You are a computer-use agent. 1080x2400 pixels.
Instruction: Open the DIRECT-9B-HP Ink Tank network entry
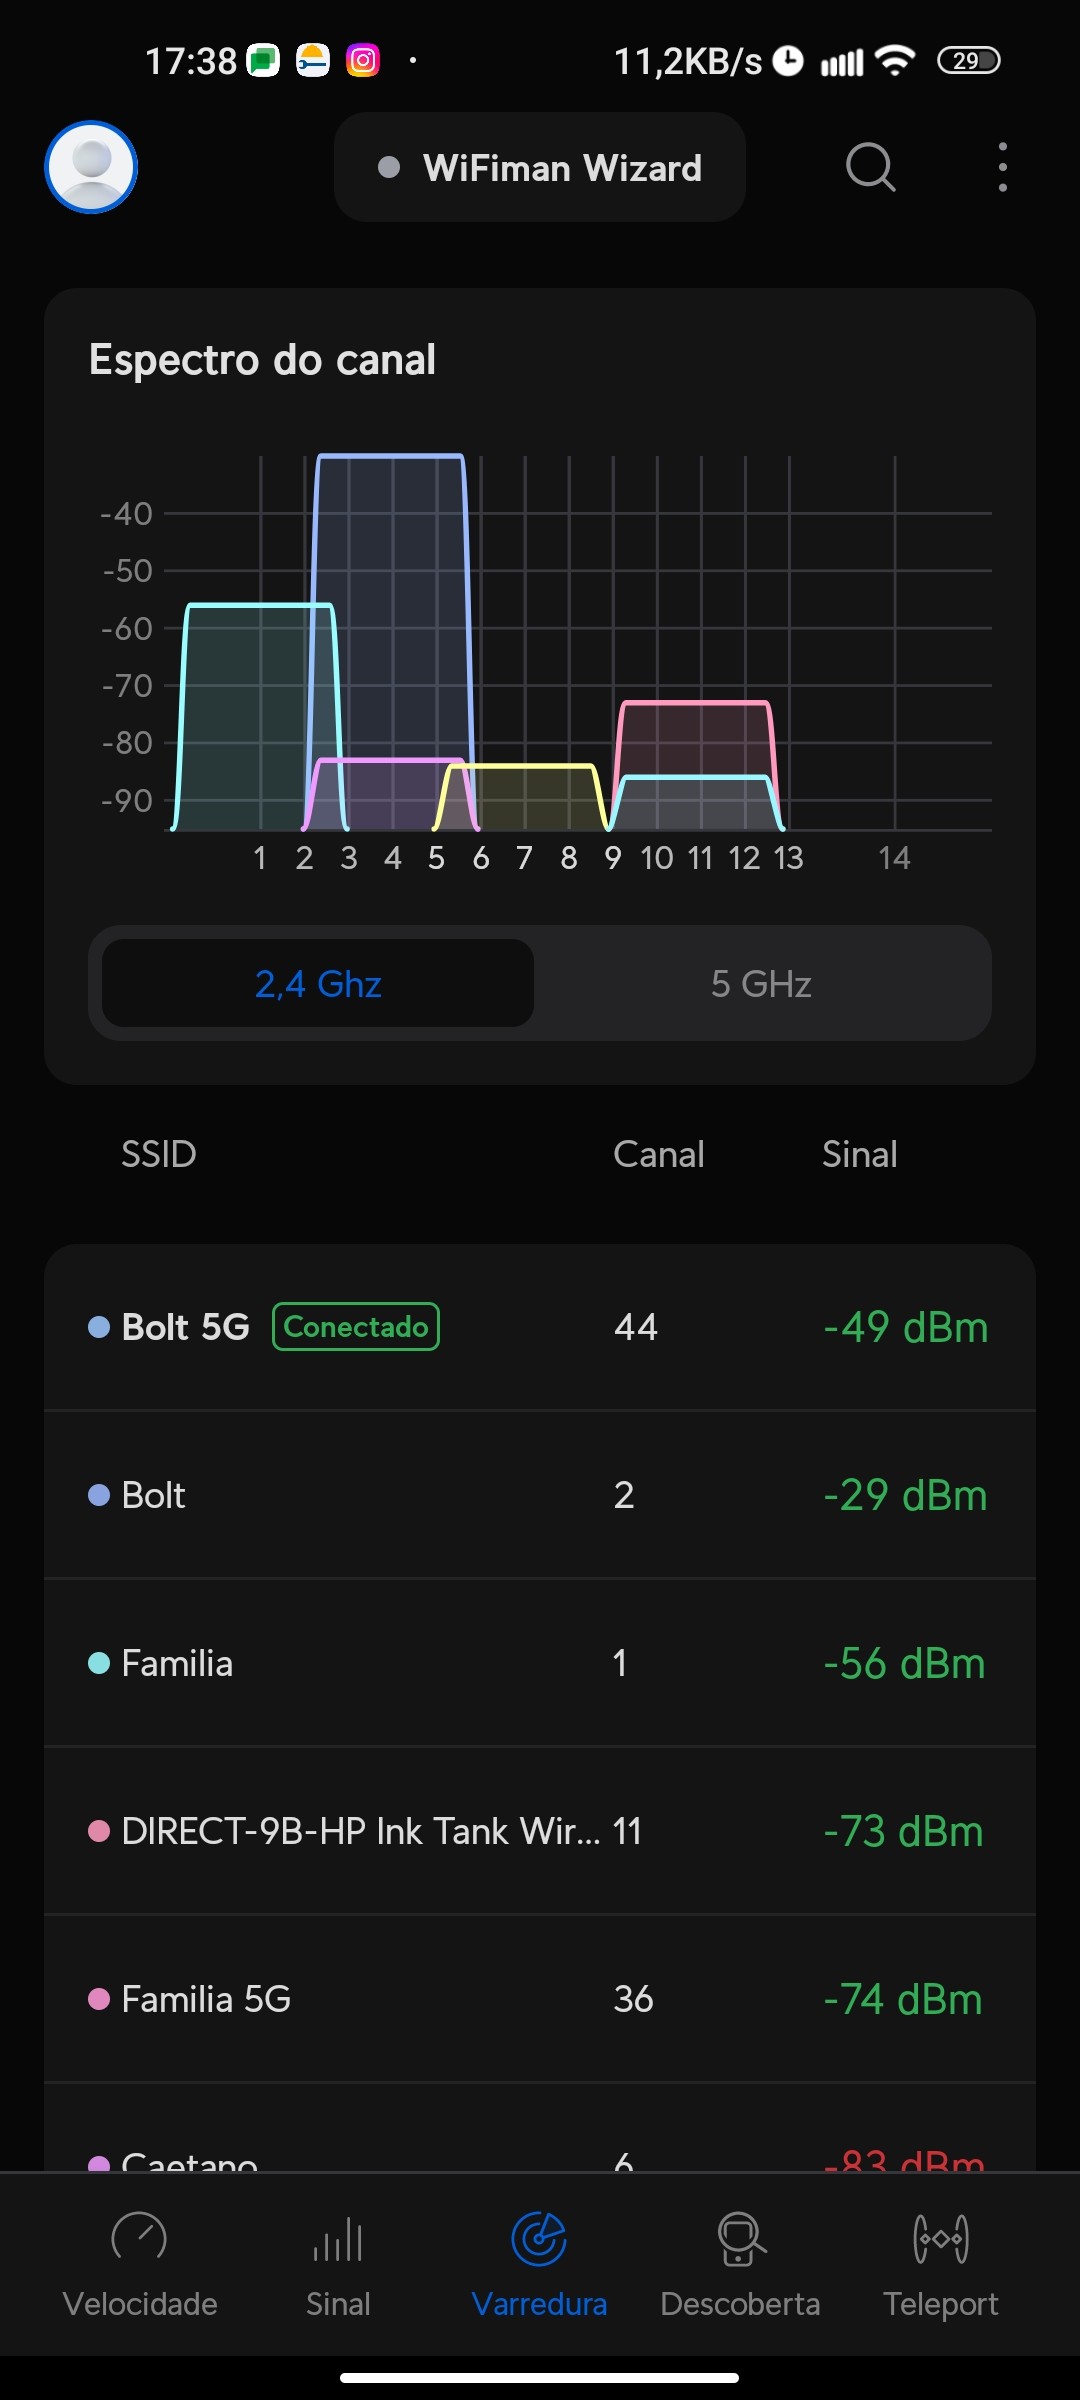[540, 1831]
